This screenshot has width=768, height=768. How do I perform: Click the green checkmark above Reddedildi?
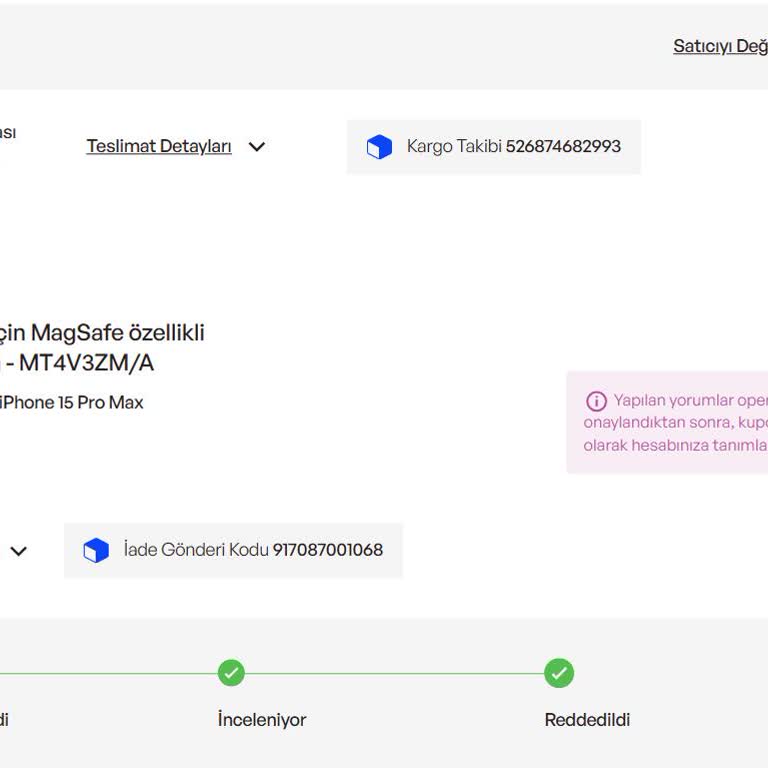[x=559, y=673]
